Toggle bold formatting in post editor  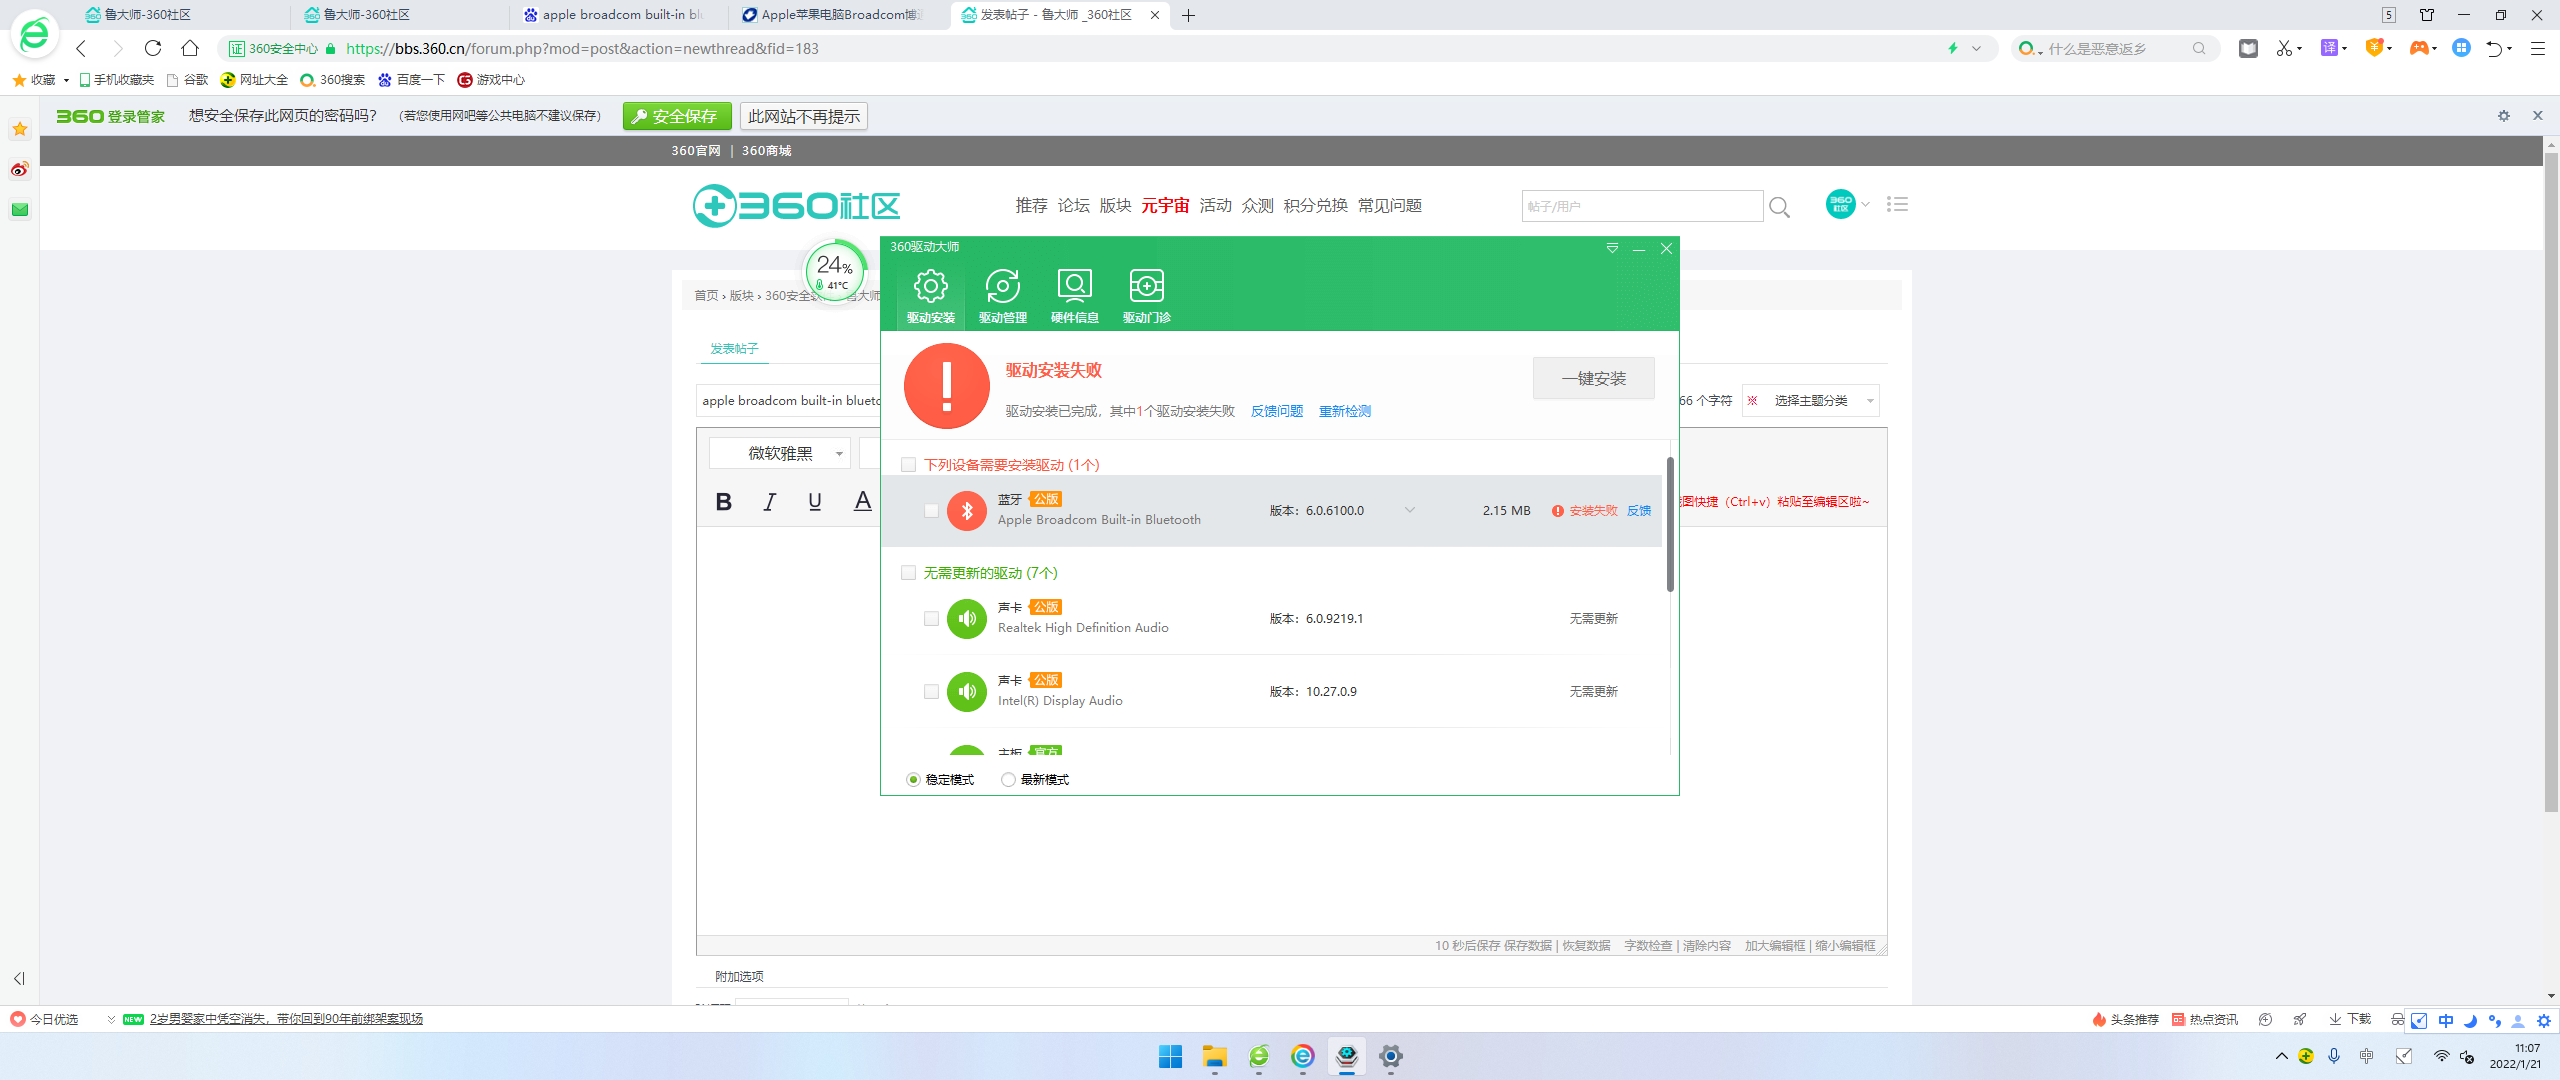tap(723, 502)
